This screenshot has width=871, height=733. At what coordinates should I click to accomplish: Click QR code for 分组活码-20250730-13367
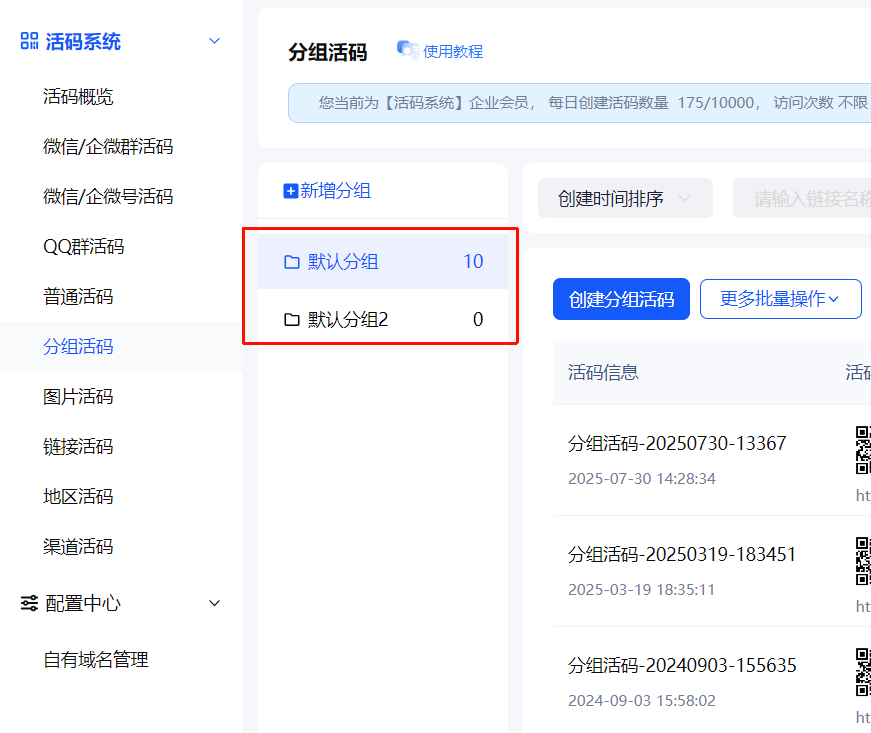coord(862,449)
